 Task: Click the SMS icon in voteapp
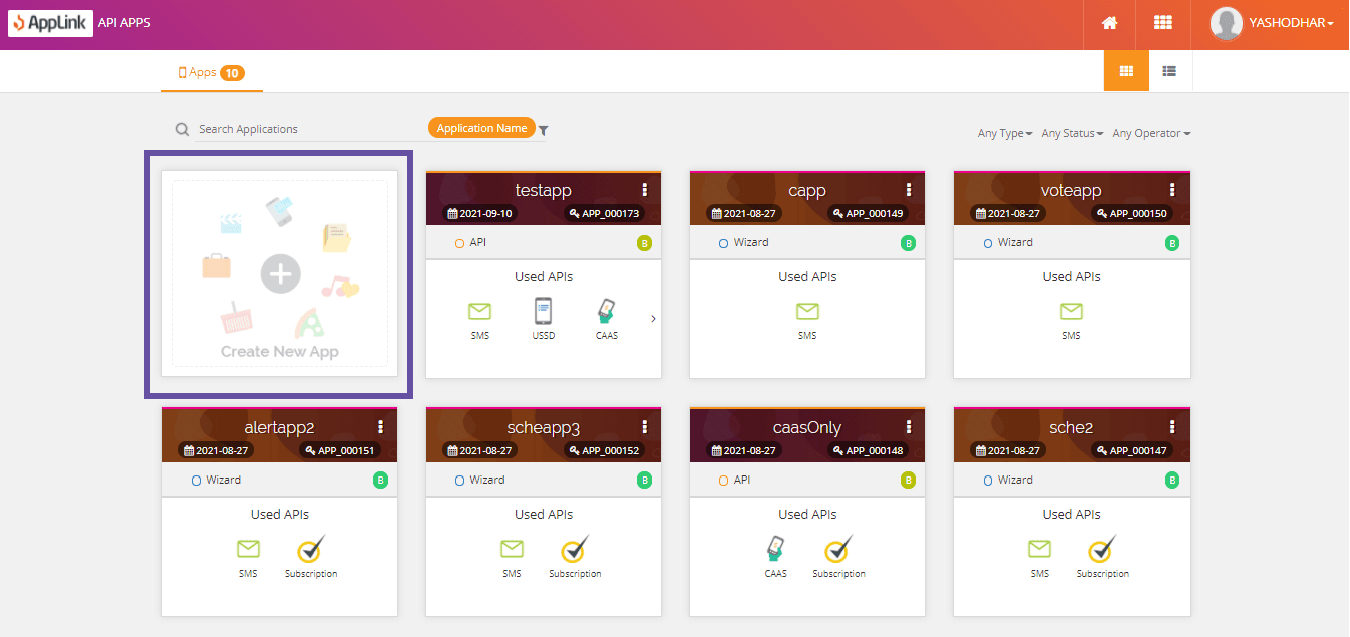click(x=1071, y=311)
